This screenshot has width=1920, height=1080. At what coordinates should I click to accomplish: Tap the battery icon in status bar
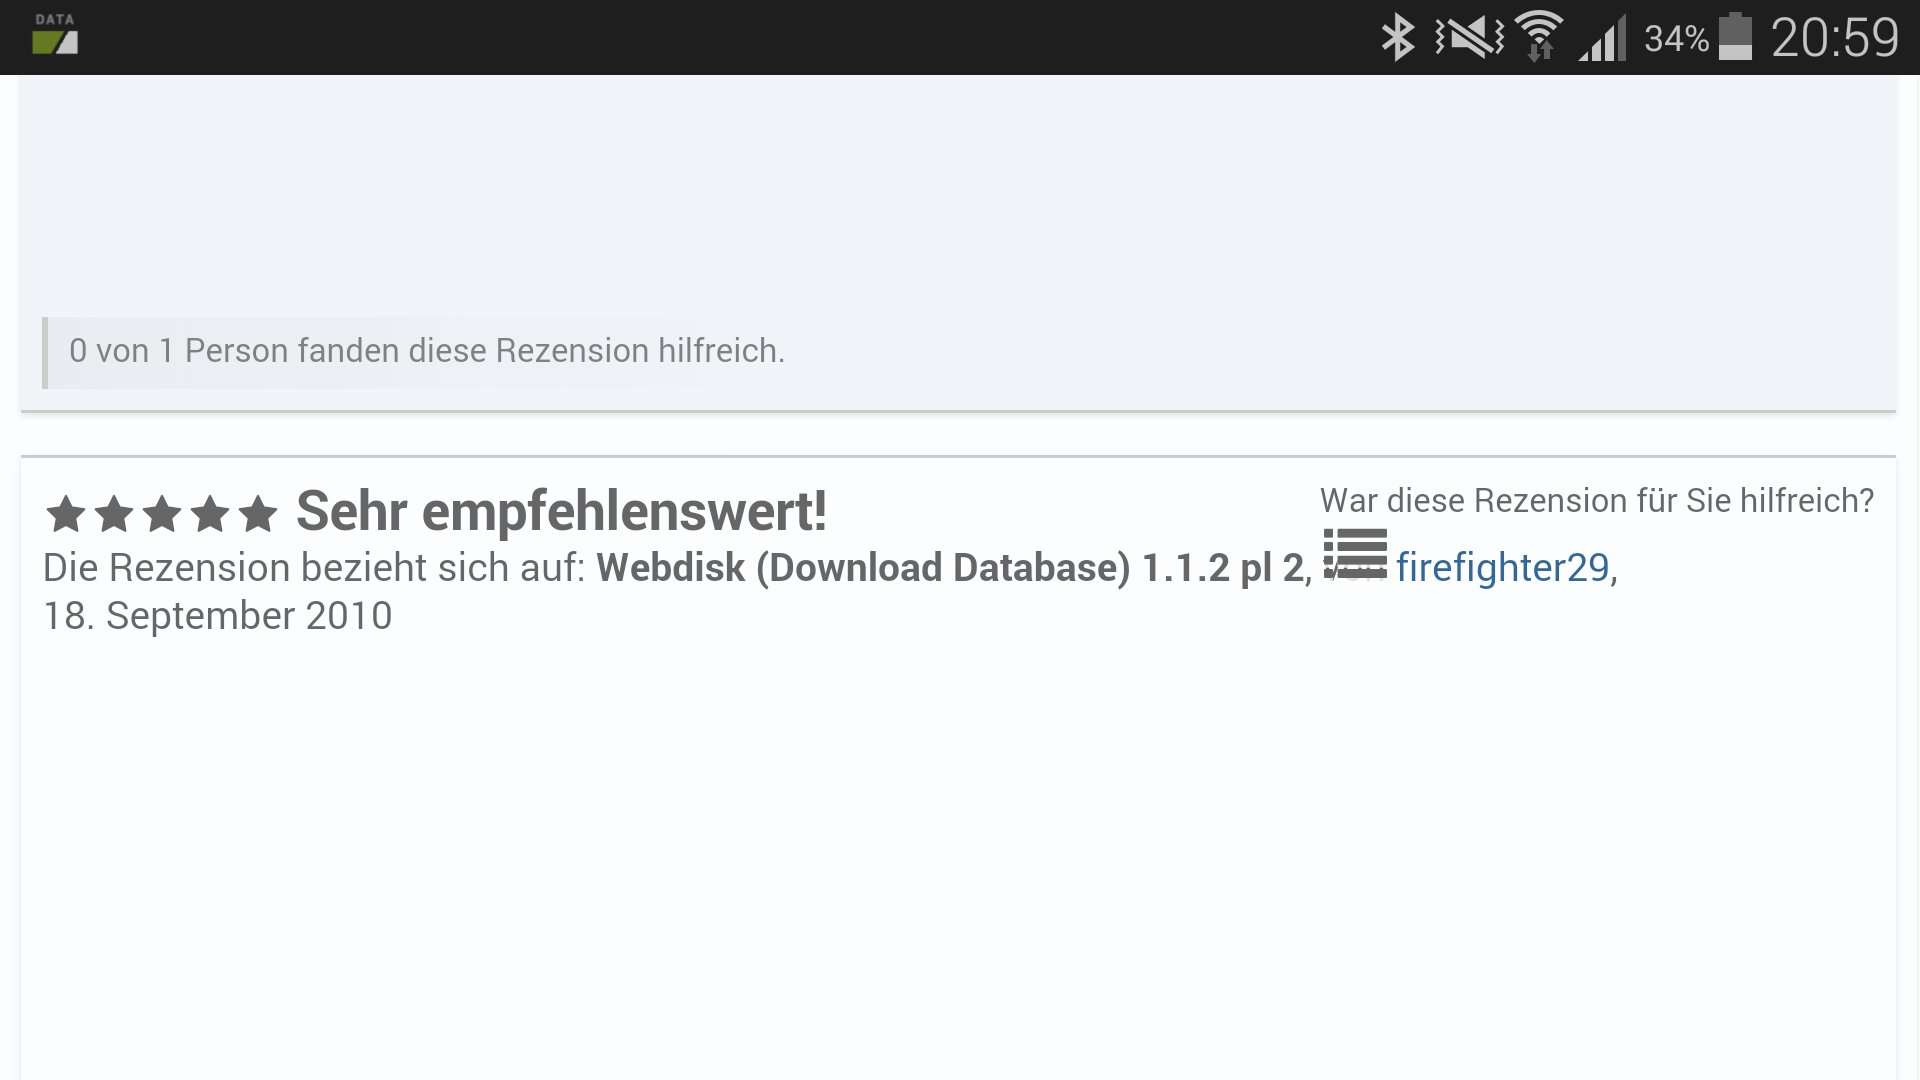click(x=1736, y=38)
